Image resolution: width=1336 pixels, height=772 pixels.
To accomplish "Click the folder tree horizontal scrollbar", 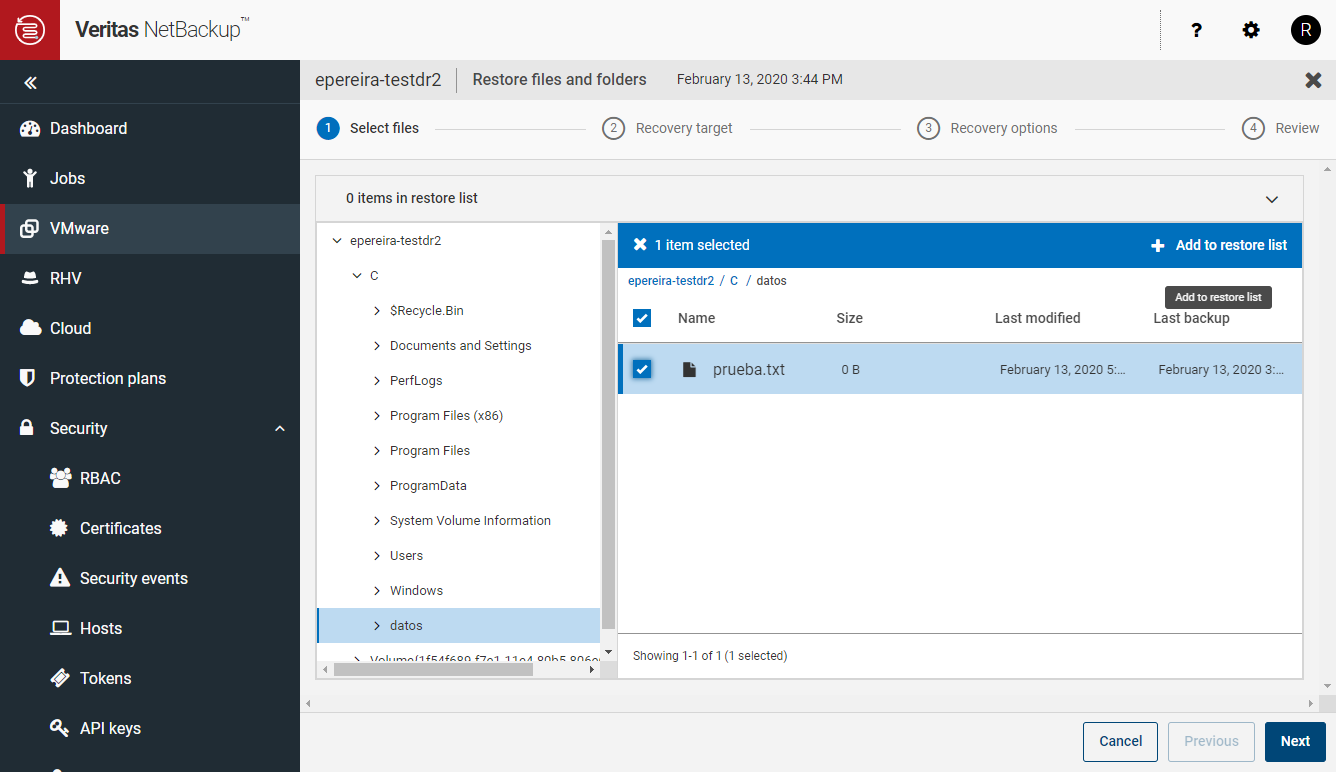I will coord(433,670).
